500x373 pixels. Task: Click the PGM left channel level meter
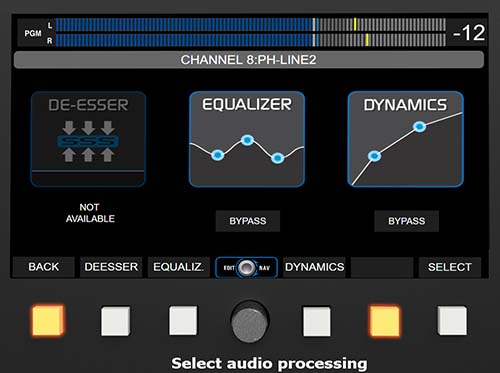pos(251,25)
